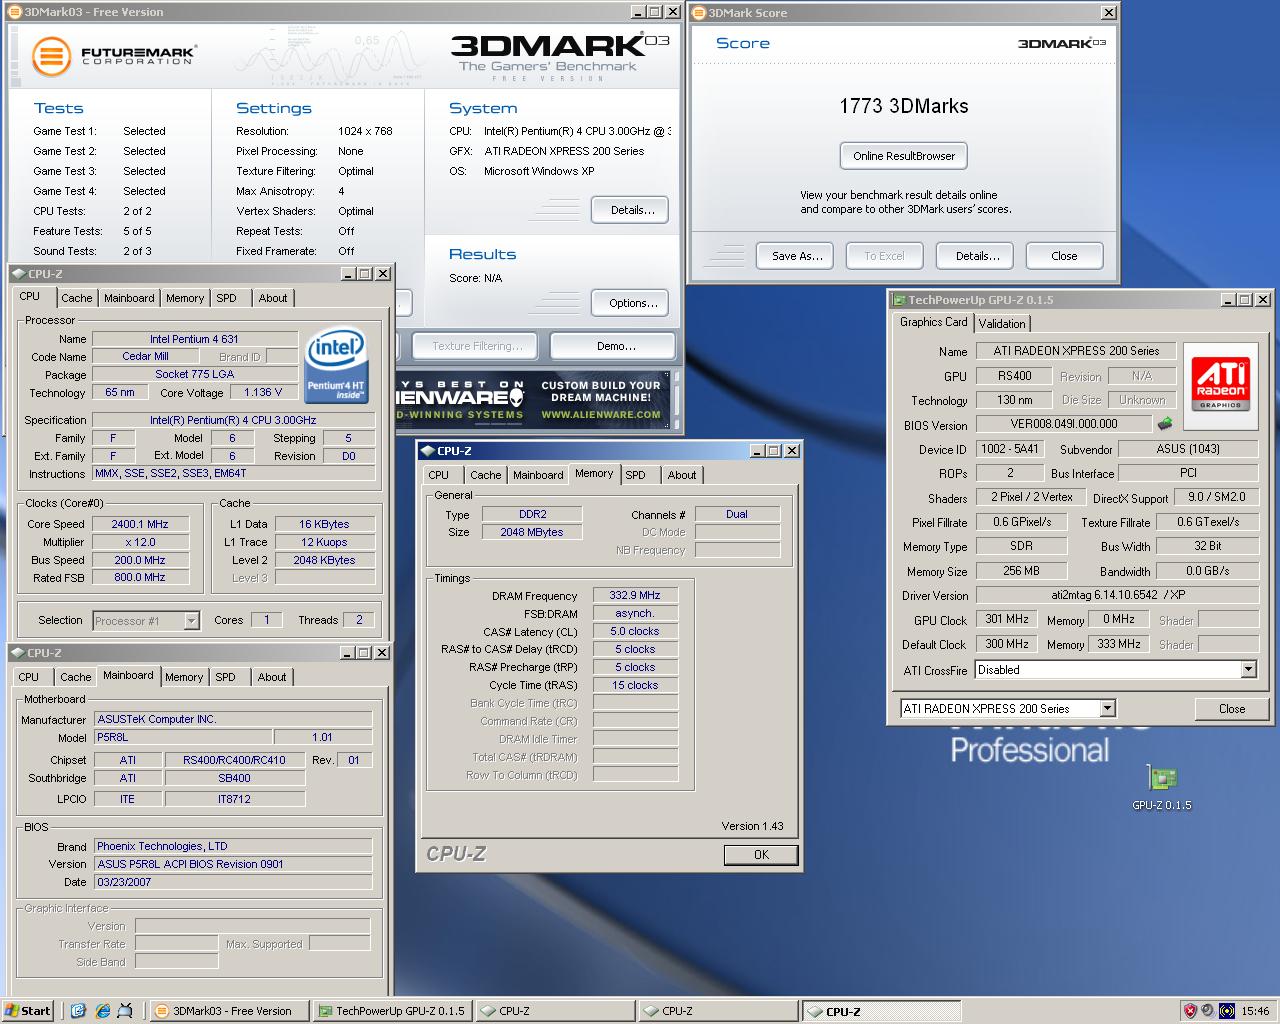Click Online ResultBrowser button
The width and height of the screenshot is (1280, 1024).
point(904,156)
